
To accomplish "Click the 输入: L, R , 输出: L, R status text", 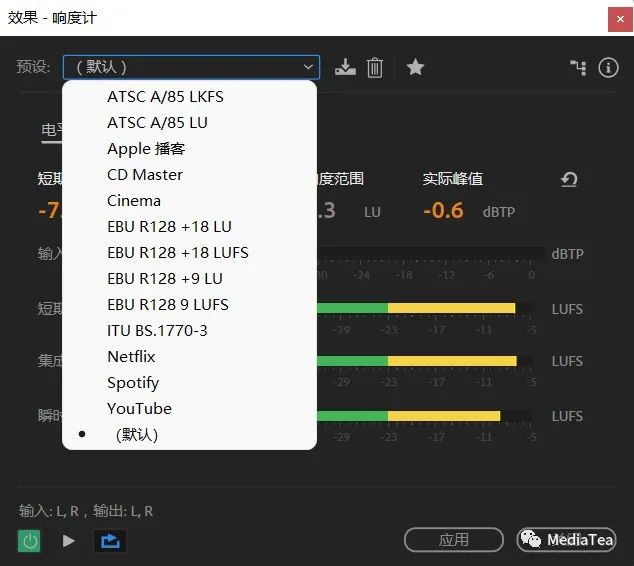I will point(86,511).
